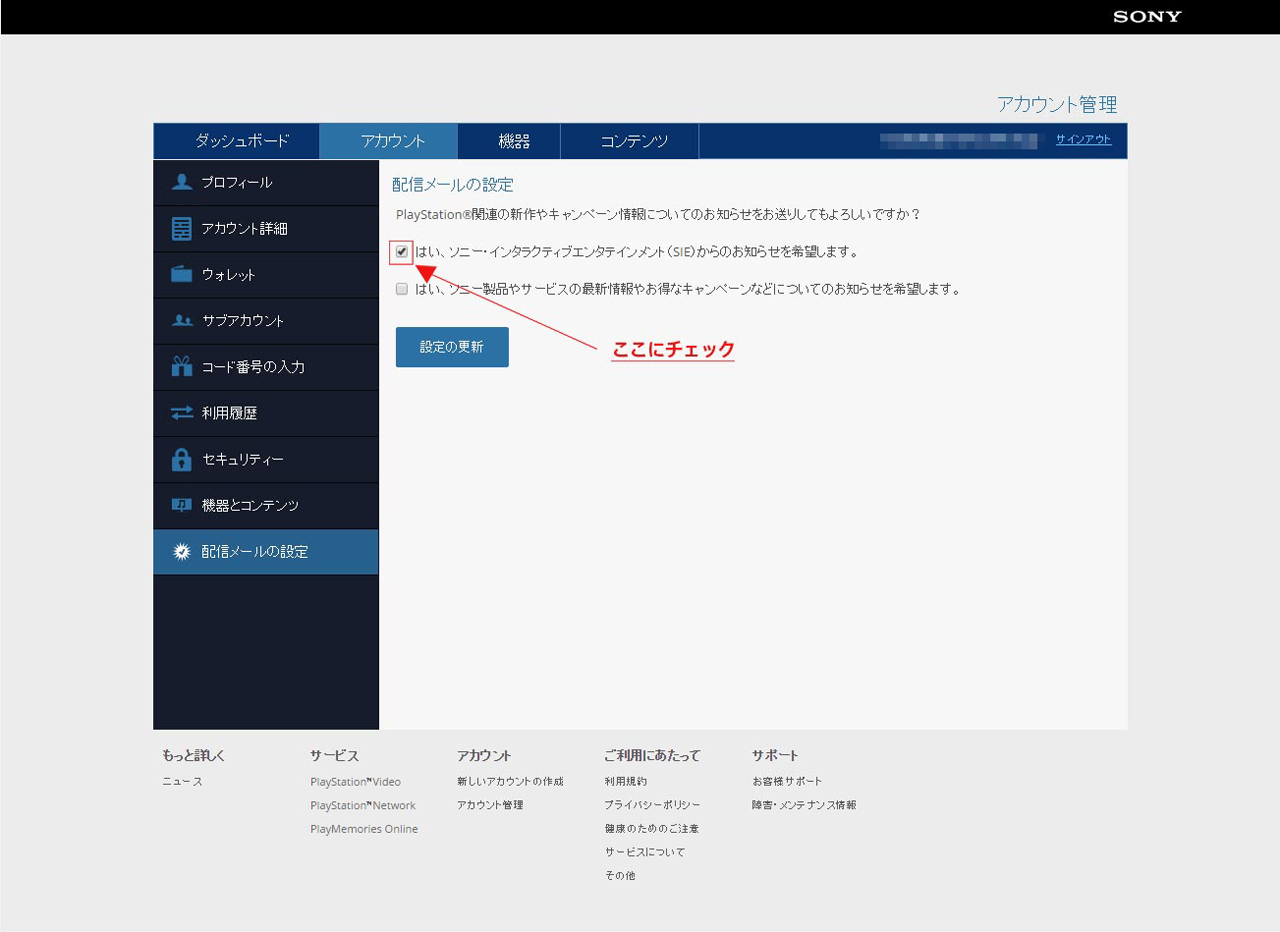Open PlayMemories Online footer link

[364, 829]
